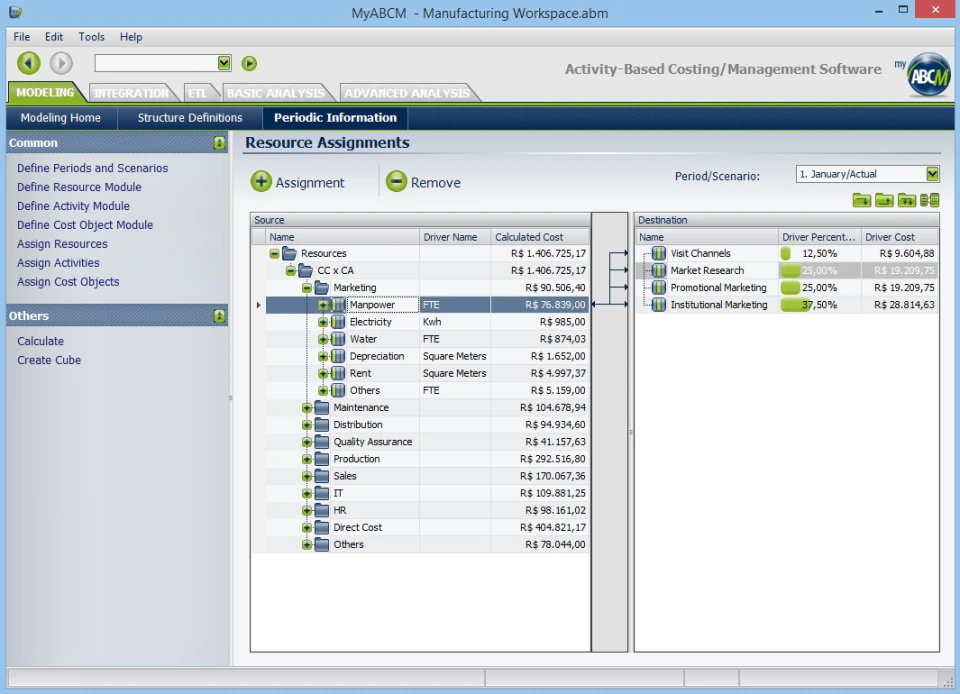Click the folder icon with two down arrows
The height and width of the screenshot is (694, 960).
(x=907, y=200)
